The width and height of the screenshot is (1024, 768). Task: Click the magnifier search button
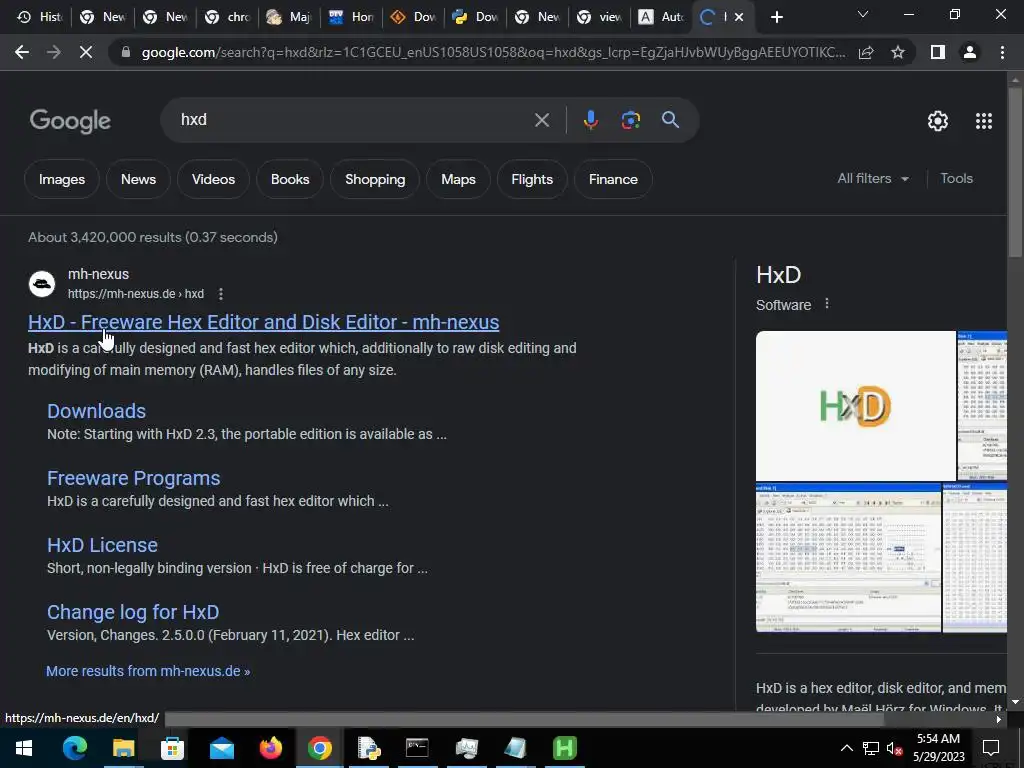(x=670, y=120)
